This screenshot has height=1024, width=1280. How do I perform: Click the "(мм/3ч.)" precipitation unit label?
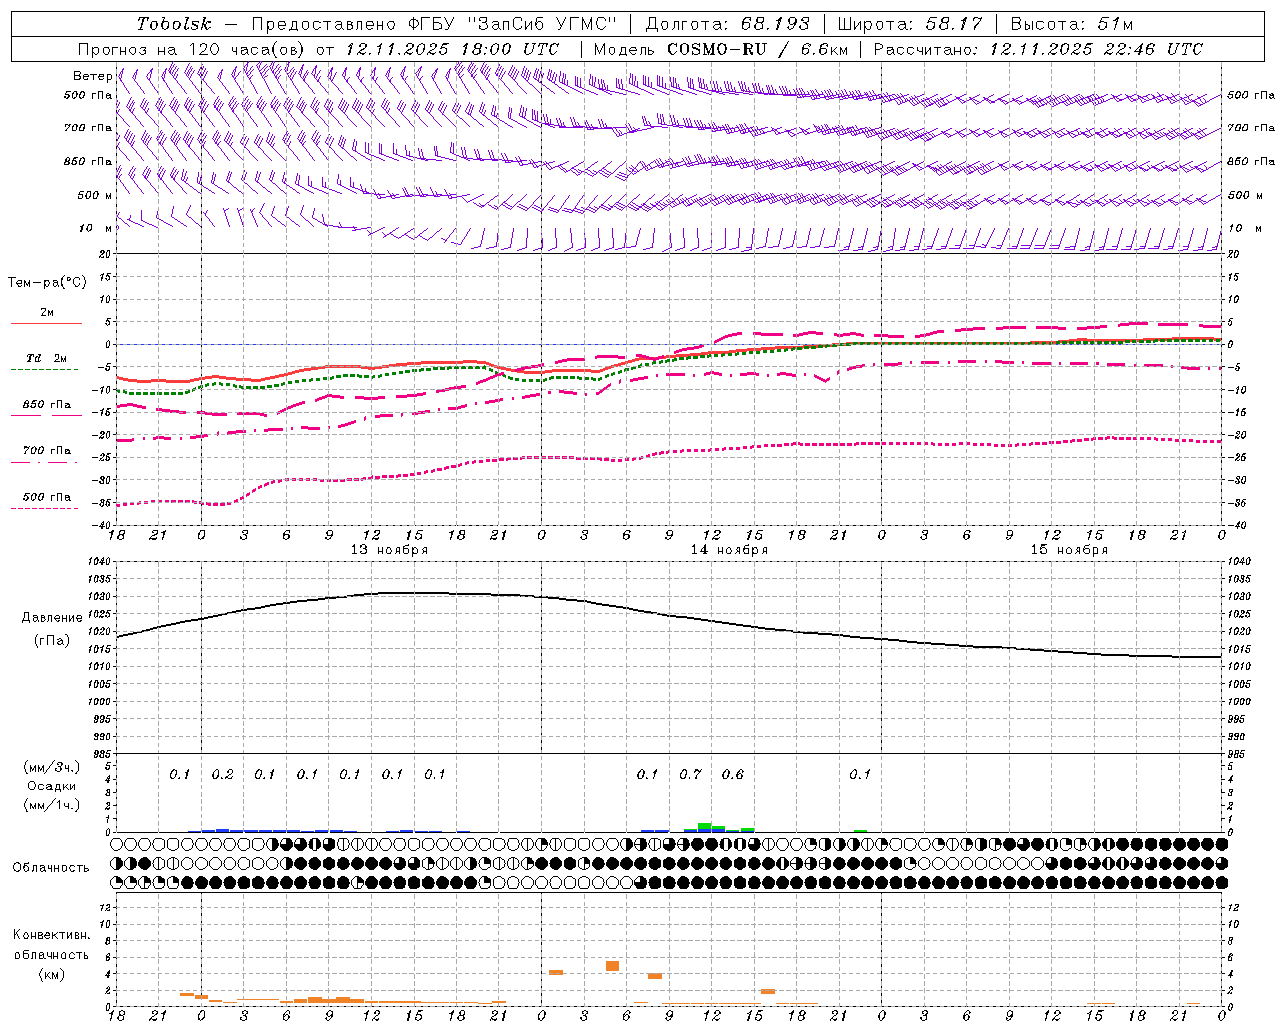tap(51, 767)
